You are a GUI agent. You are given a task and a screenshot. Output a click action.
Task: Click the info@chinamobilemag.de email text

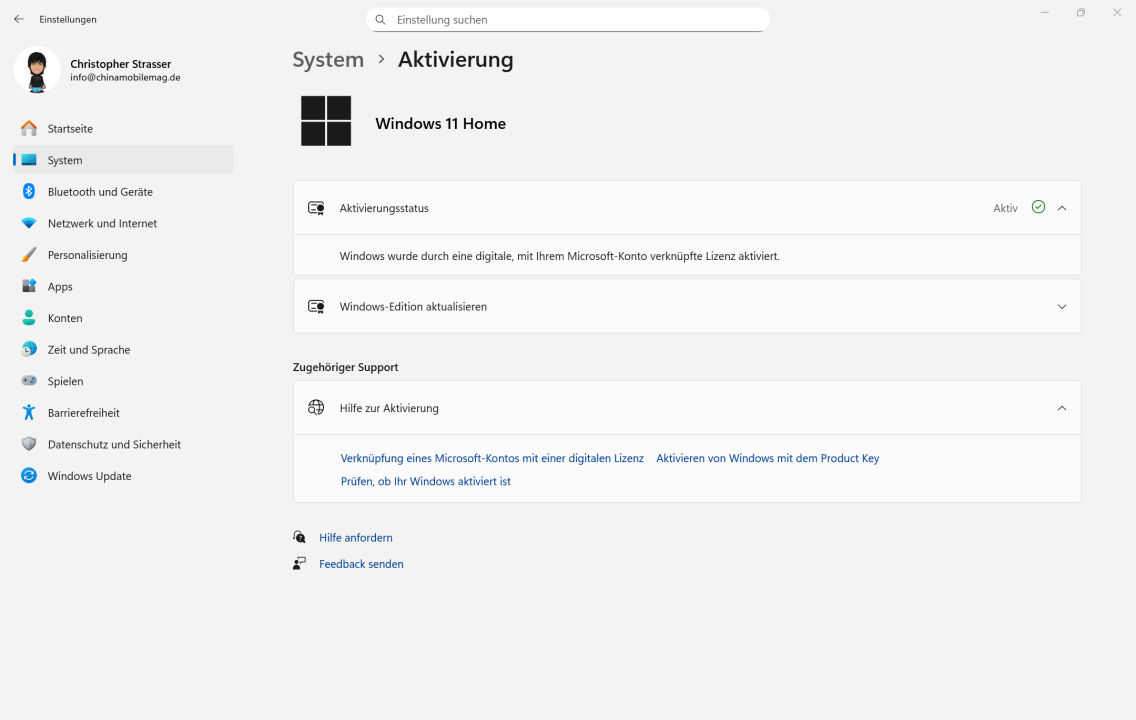click(x=125, y=78)
